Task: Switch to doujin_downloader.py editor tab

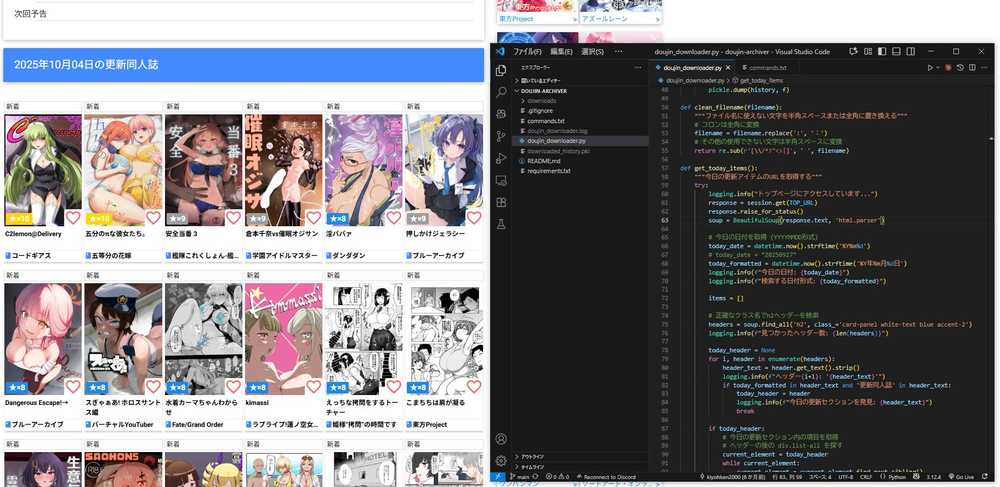Action: click(x=692, y=68)
